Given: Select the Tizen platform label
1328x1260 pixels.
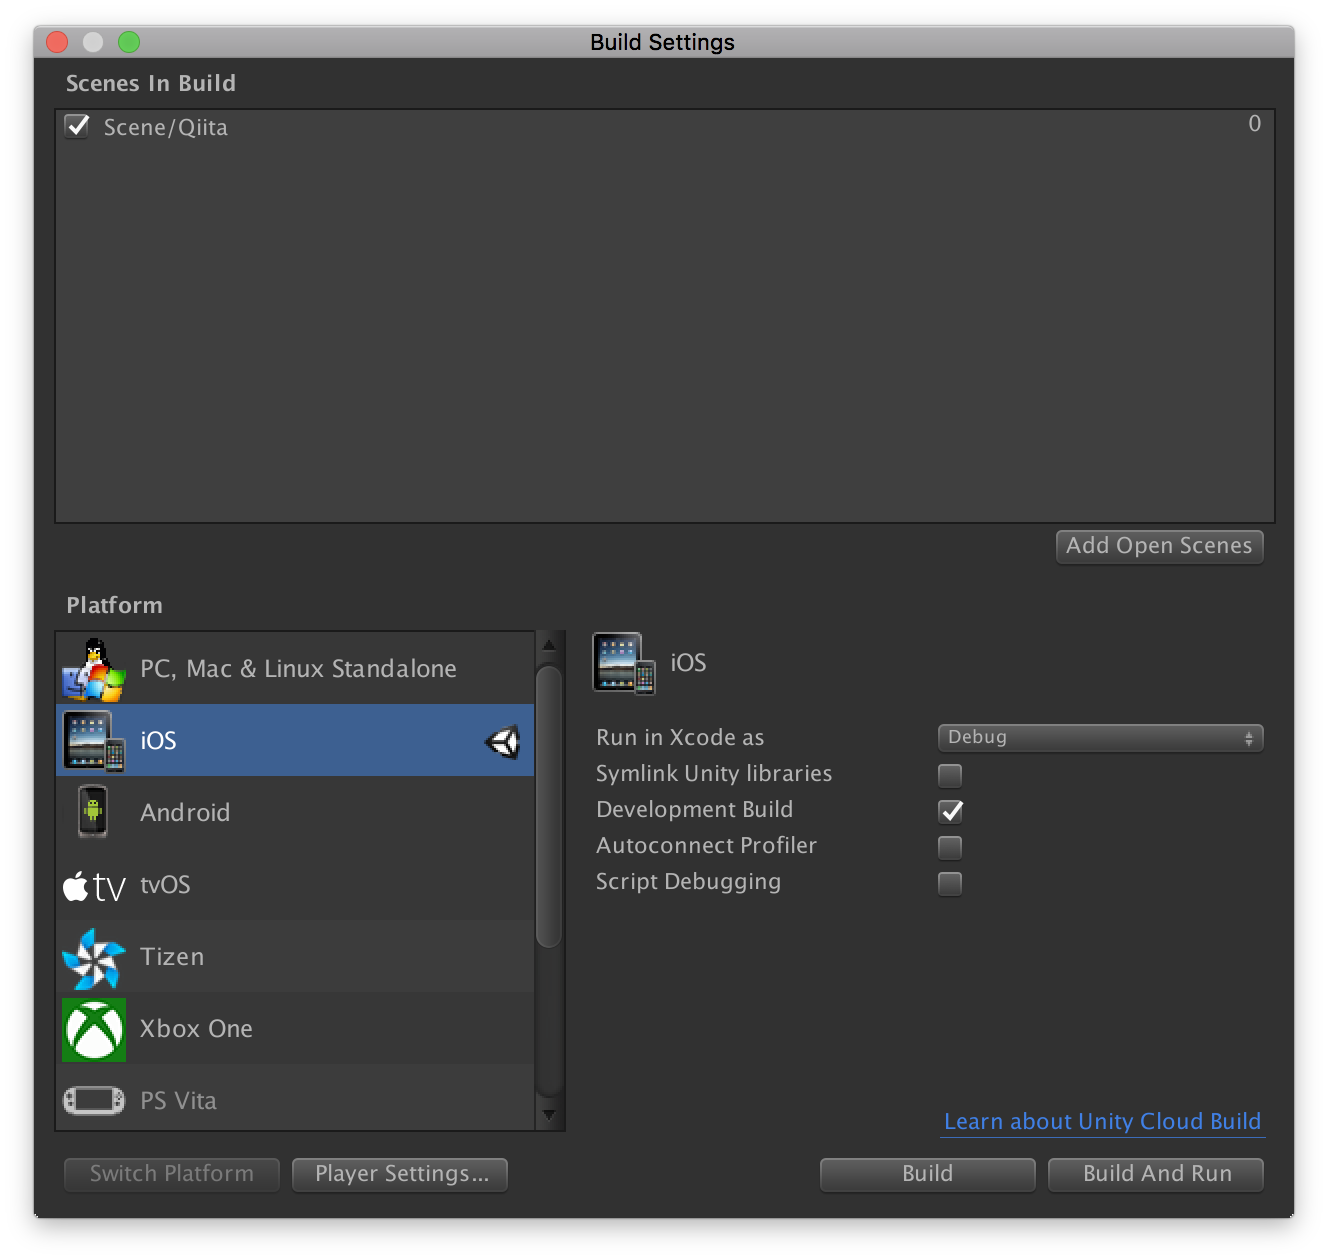Looking at the screenshot, I should [172, 957].
